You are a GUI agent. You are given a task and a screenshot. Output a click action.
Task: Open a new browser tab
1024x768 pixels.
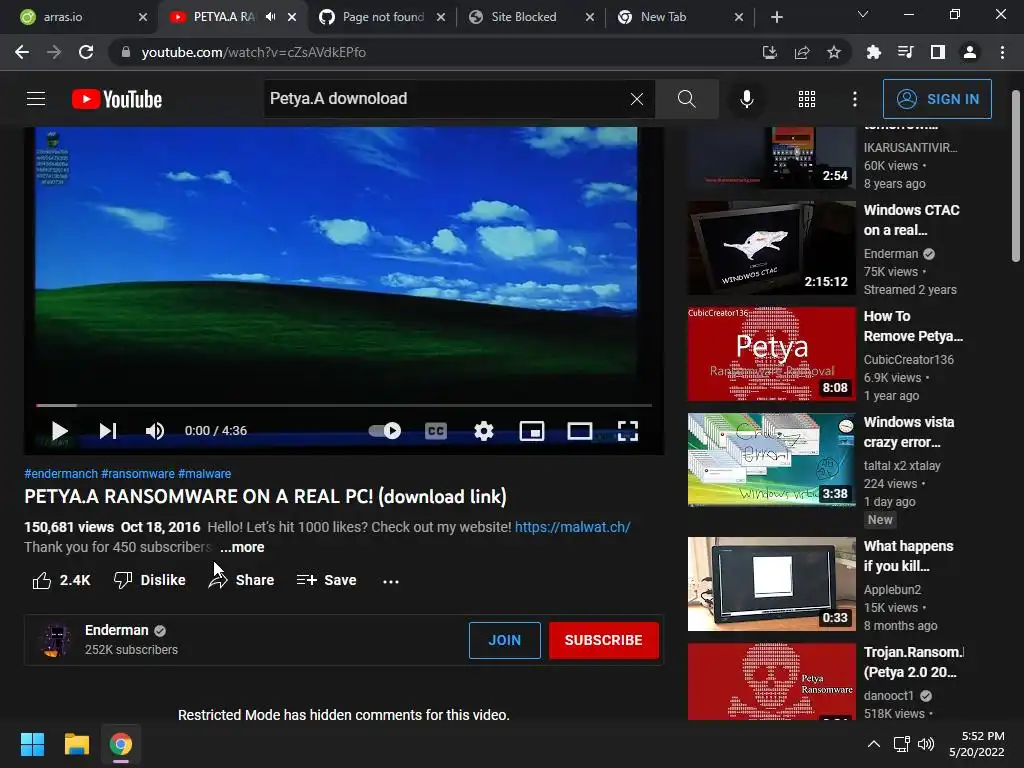pyautogui.click(x=776, y=17)
